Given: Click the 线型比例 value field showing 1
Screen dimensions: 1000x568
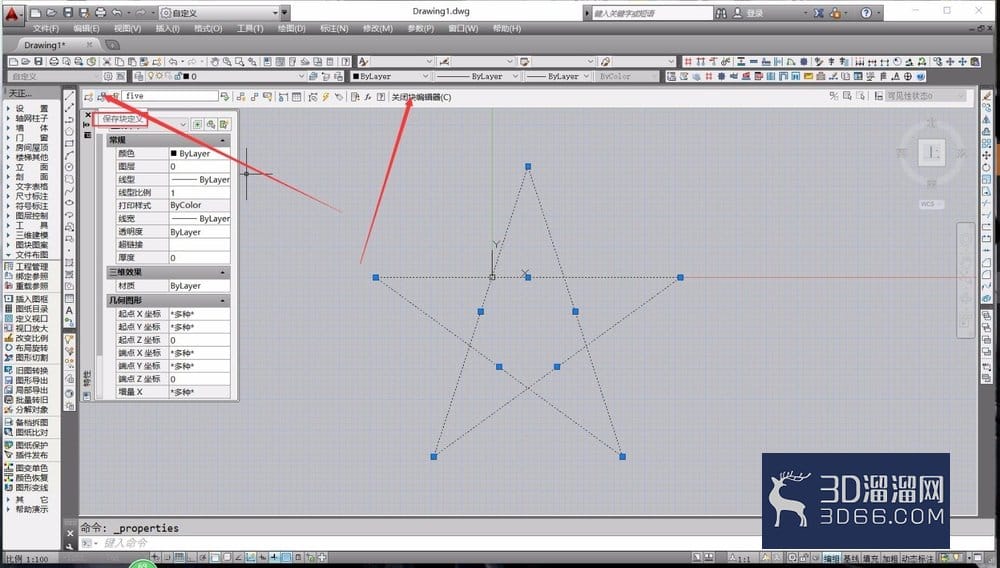Looking at the screenshot, I should pyautogui.click(x=199, y=193).
